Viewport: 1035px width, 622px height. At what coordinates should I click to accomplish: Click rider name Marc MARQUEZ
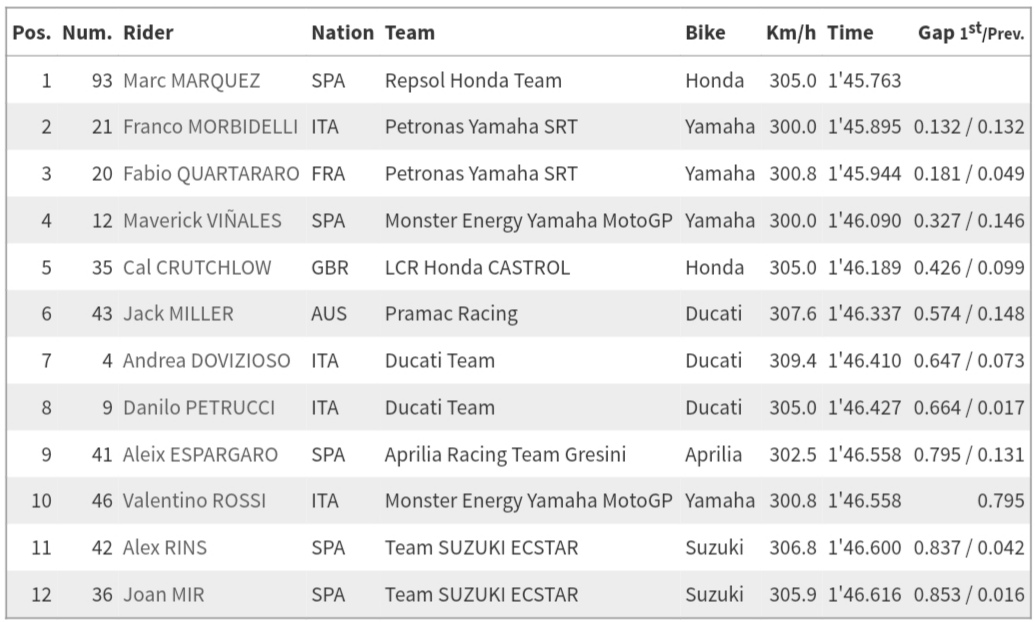point(191,81)
